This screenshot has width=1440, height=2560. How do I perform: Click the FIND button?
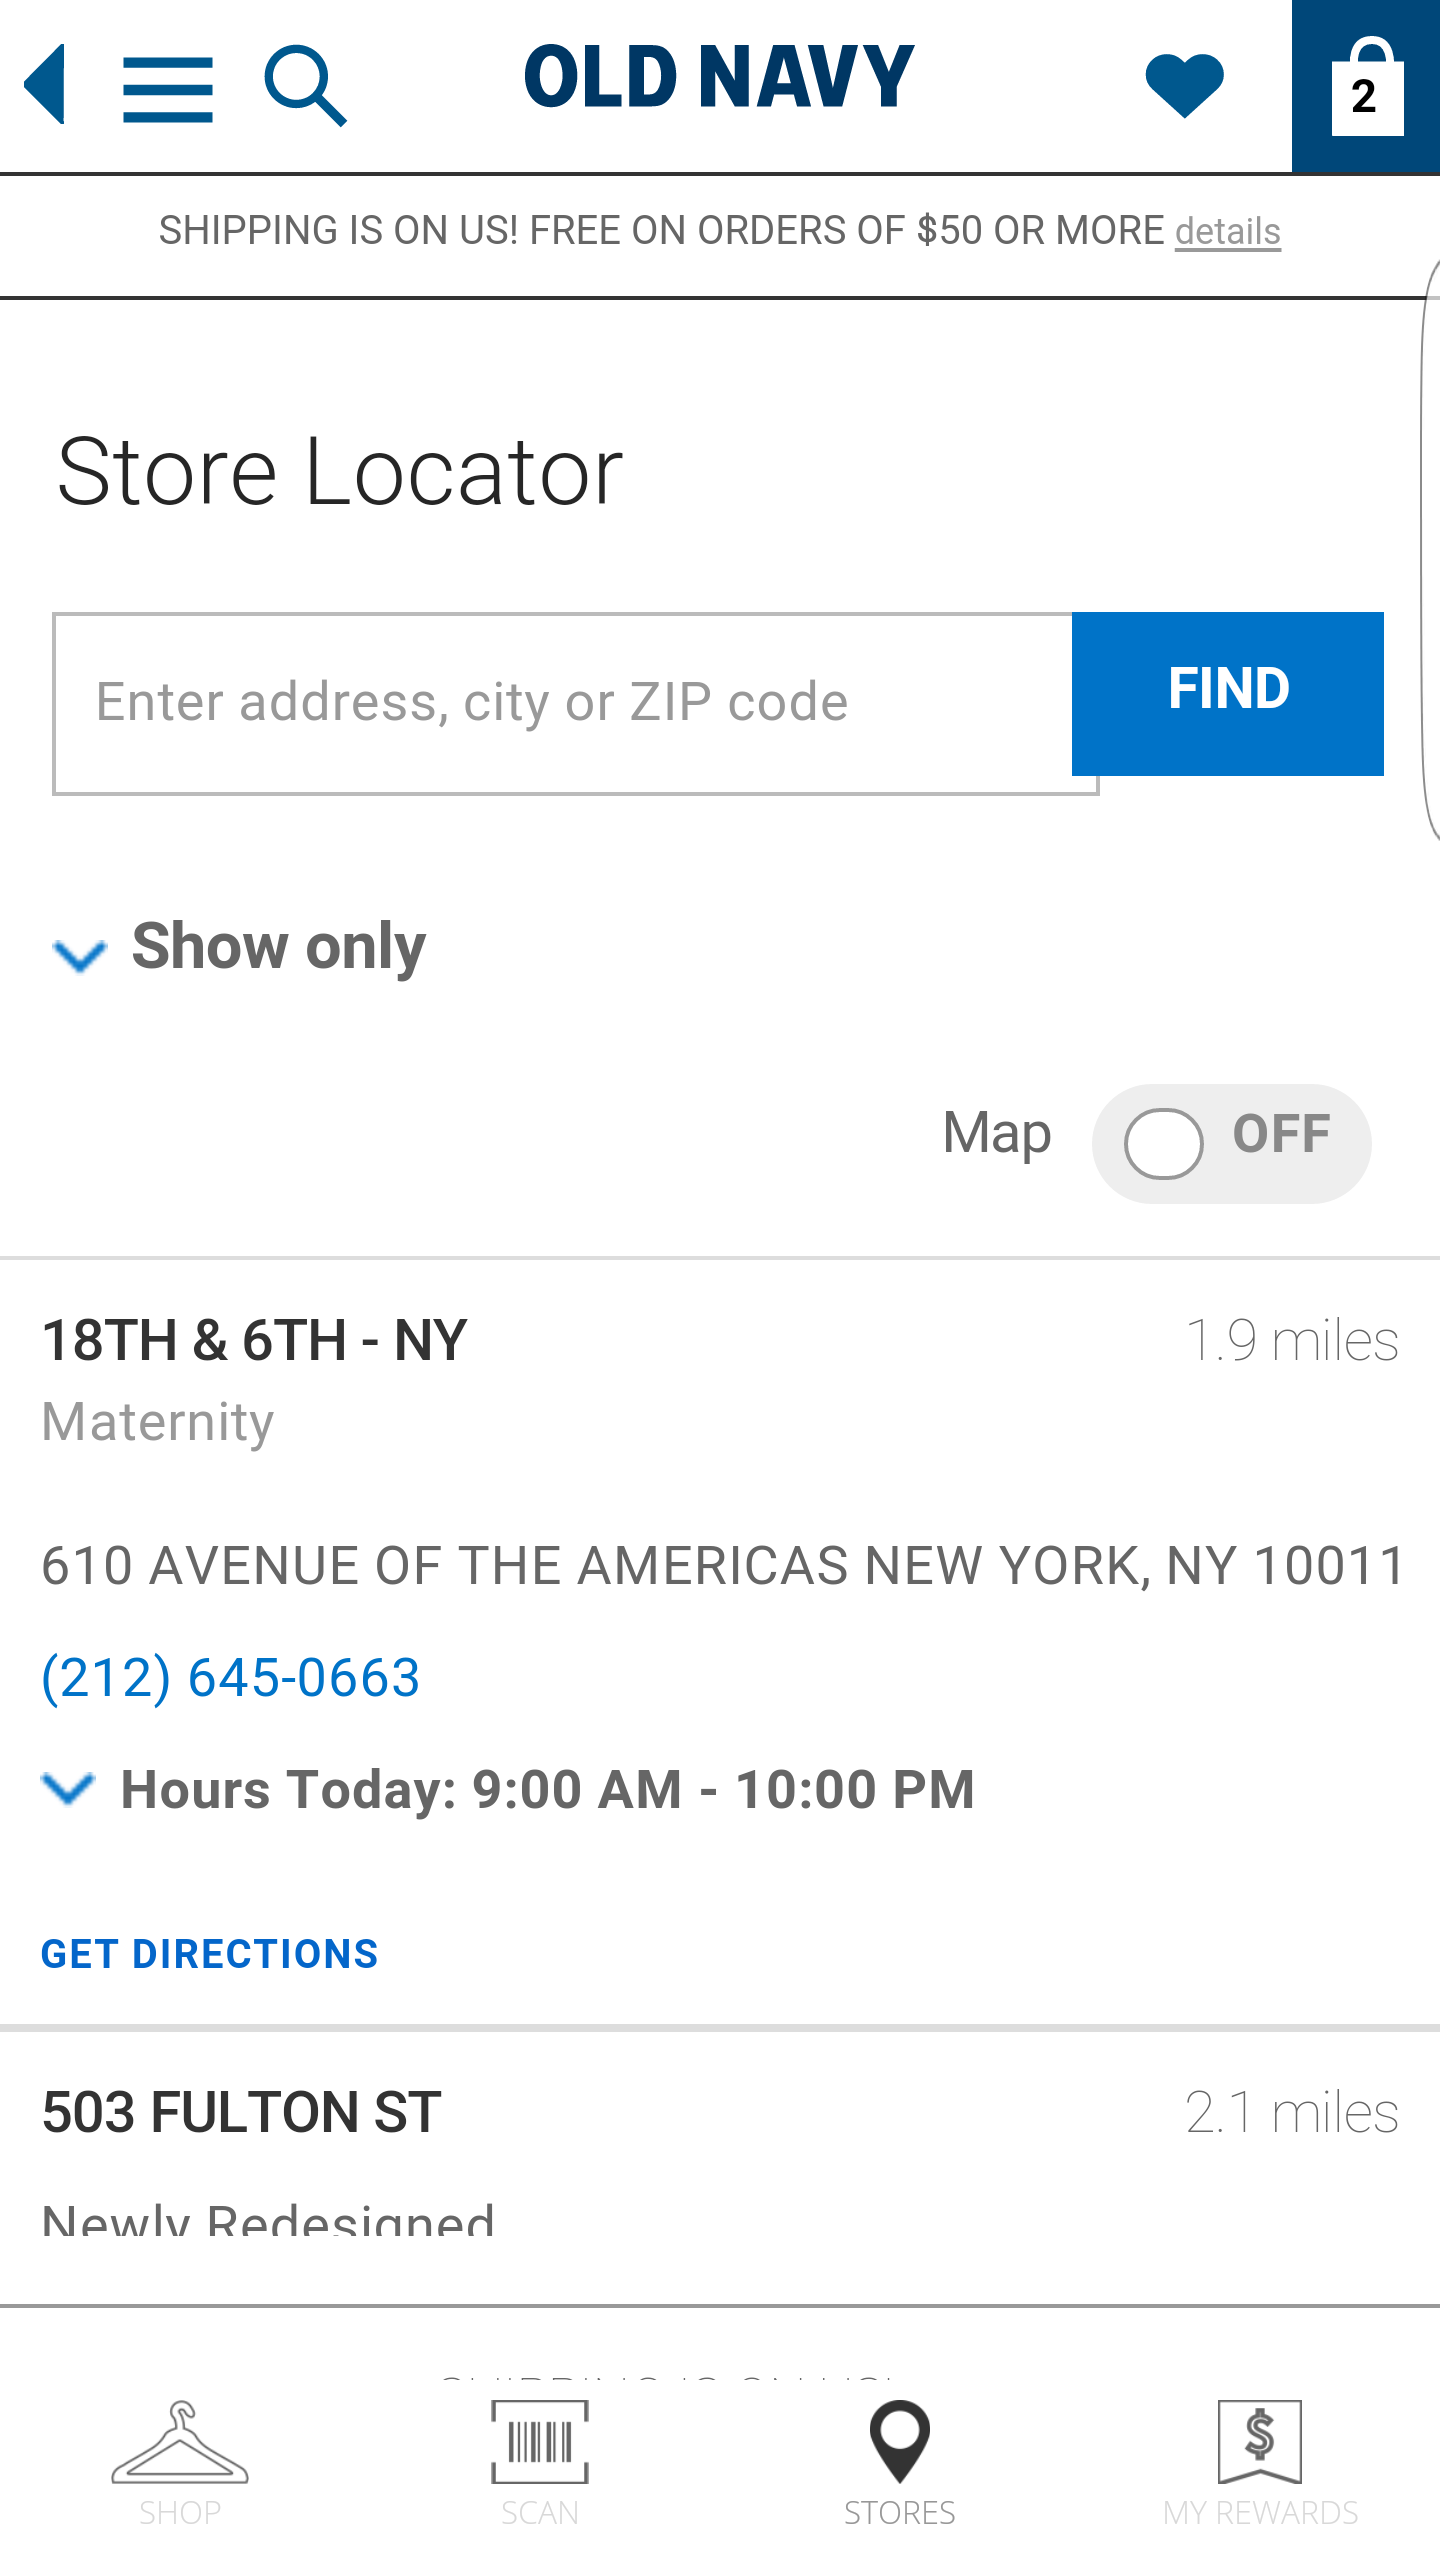(x=1228, y=693)
